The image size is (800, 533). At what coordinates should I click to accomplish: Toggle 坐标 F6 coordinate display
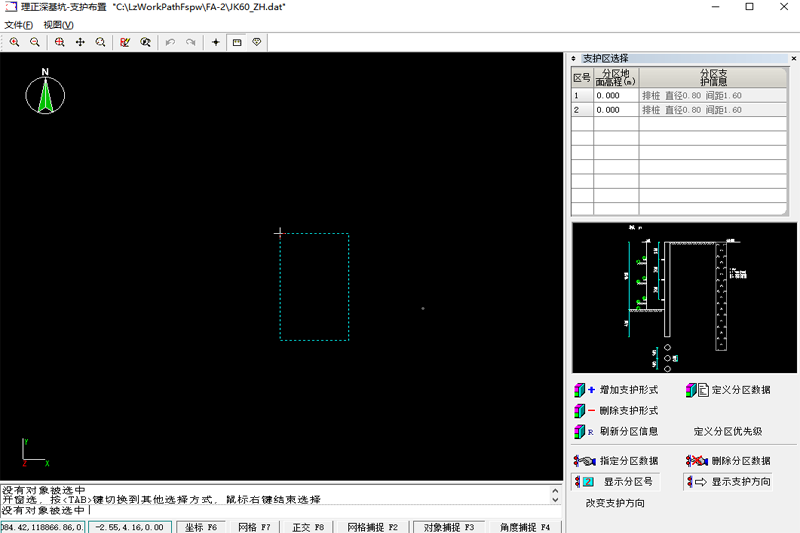(x=201, y=527)
